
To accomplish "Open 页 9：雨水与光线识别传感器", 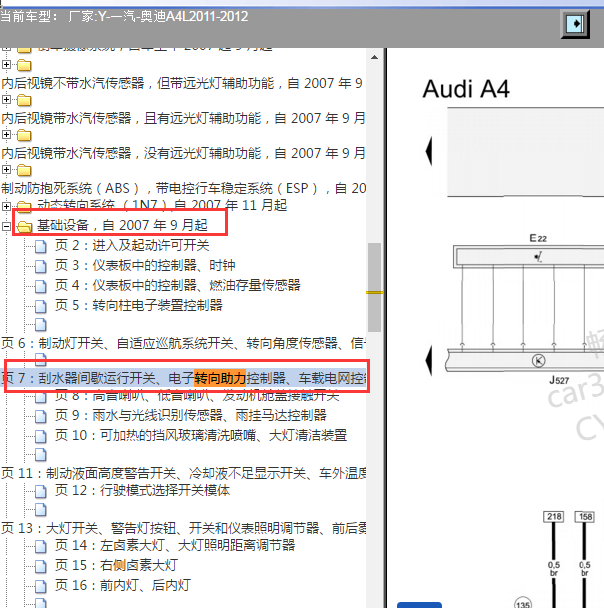I will 190,415.
